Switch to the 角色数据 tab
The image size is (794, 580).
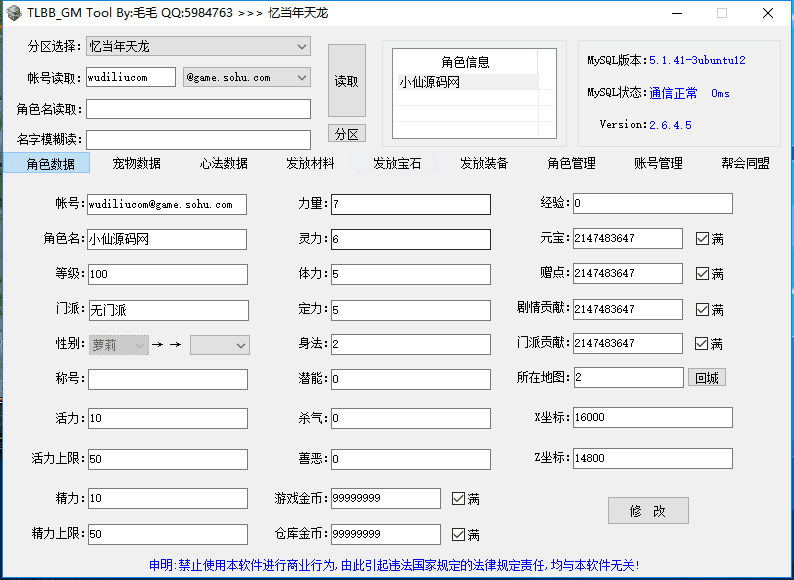[x=47, y=163]
